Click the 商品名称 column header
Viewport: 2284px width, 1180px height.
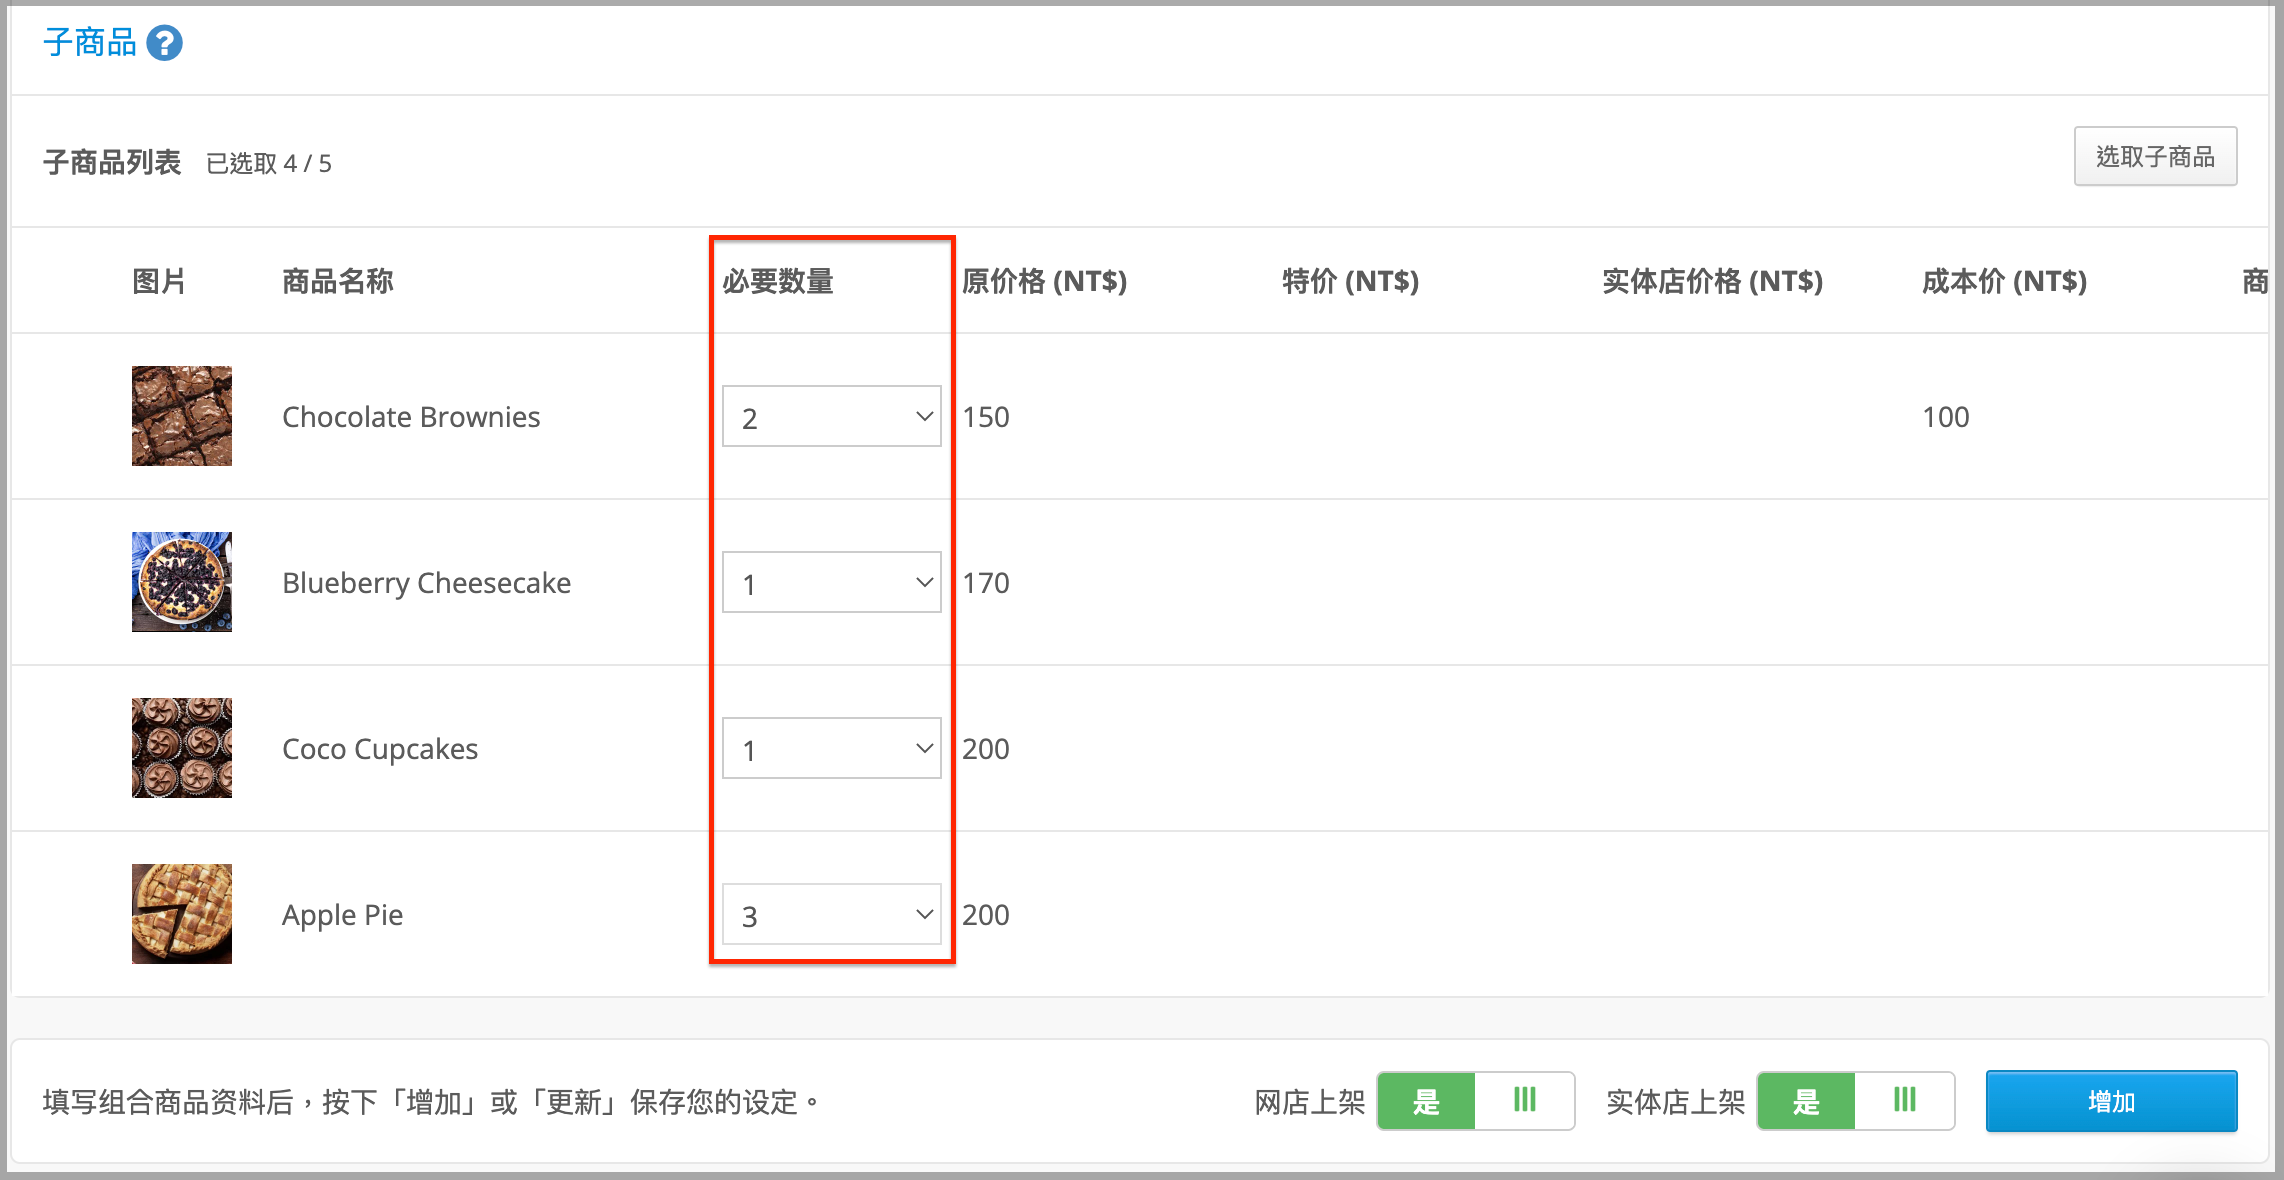338,281
